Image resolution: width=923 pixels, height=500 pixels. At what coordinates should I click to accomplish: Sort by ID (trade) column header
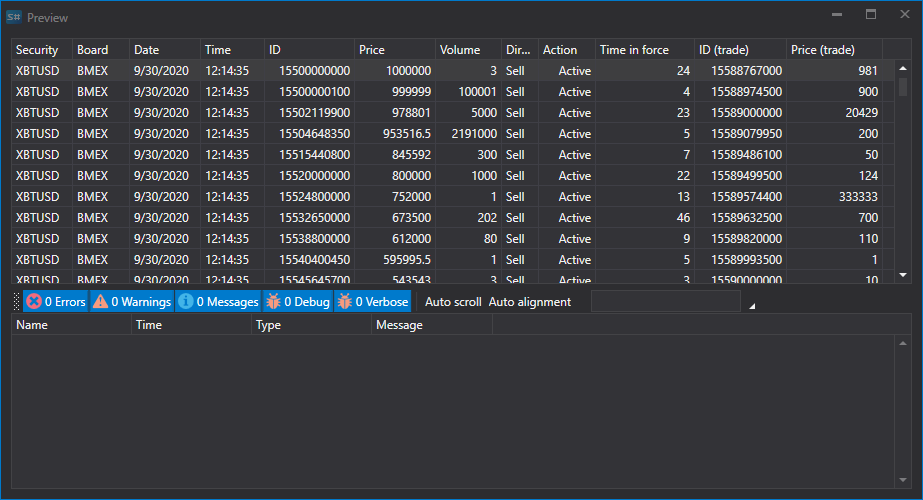[x=741, y=50]
